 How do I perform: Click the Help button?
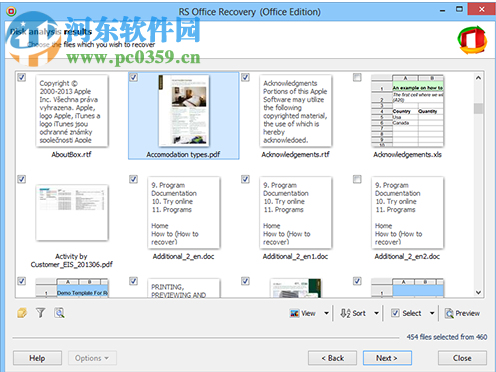tap(37, 358)
